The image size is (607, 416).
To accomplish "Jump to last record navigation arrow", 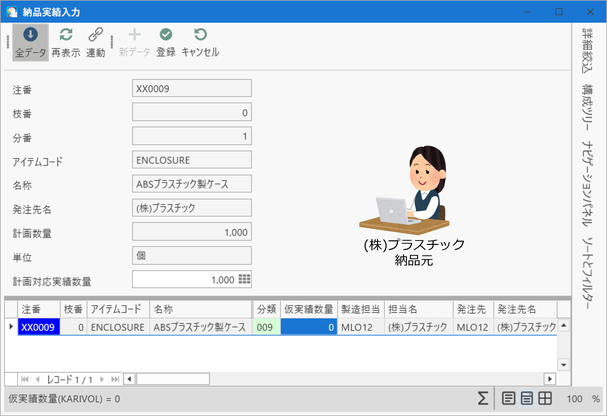I will pyautogui.click(x=115, y=379).
